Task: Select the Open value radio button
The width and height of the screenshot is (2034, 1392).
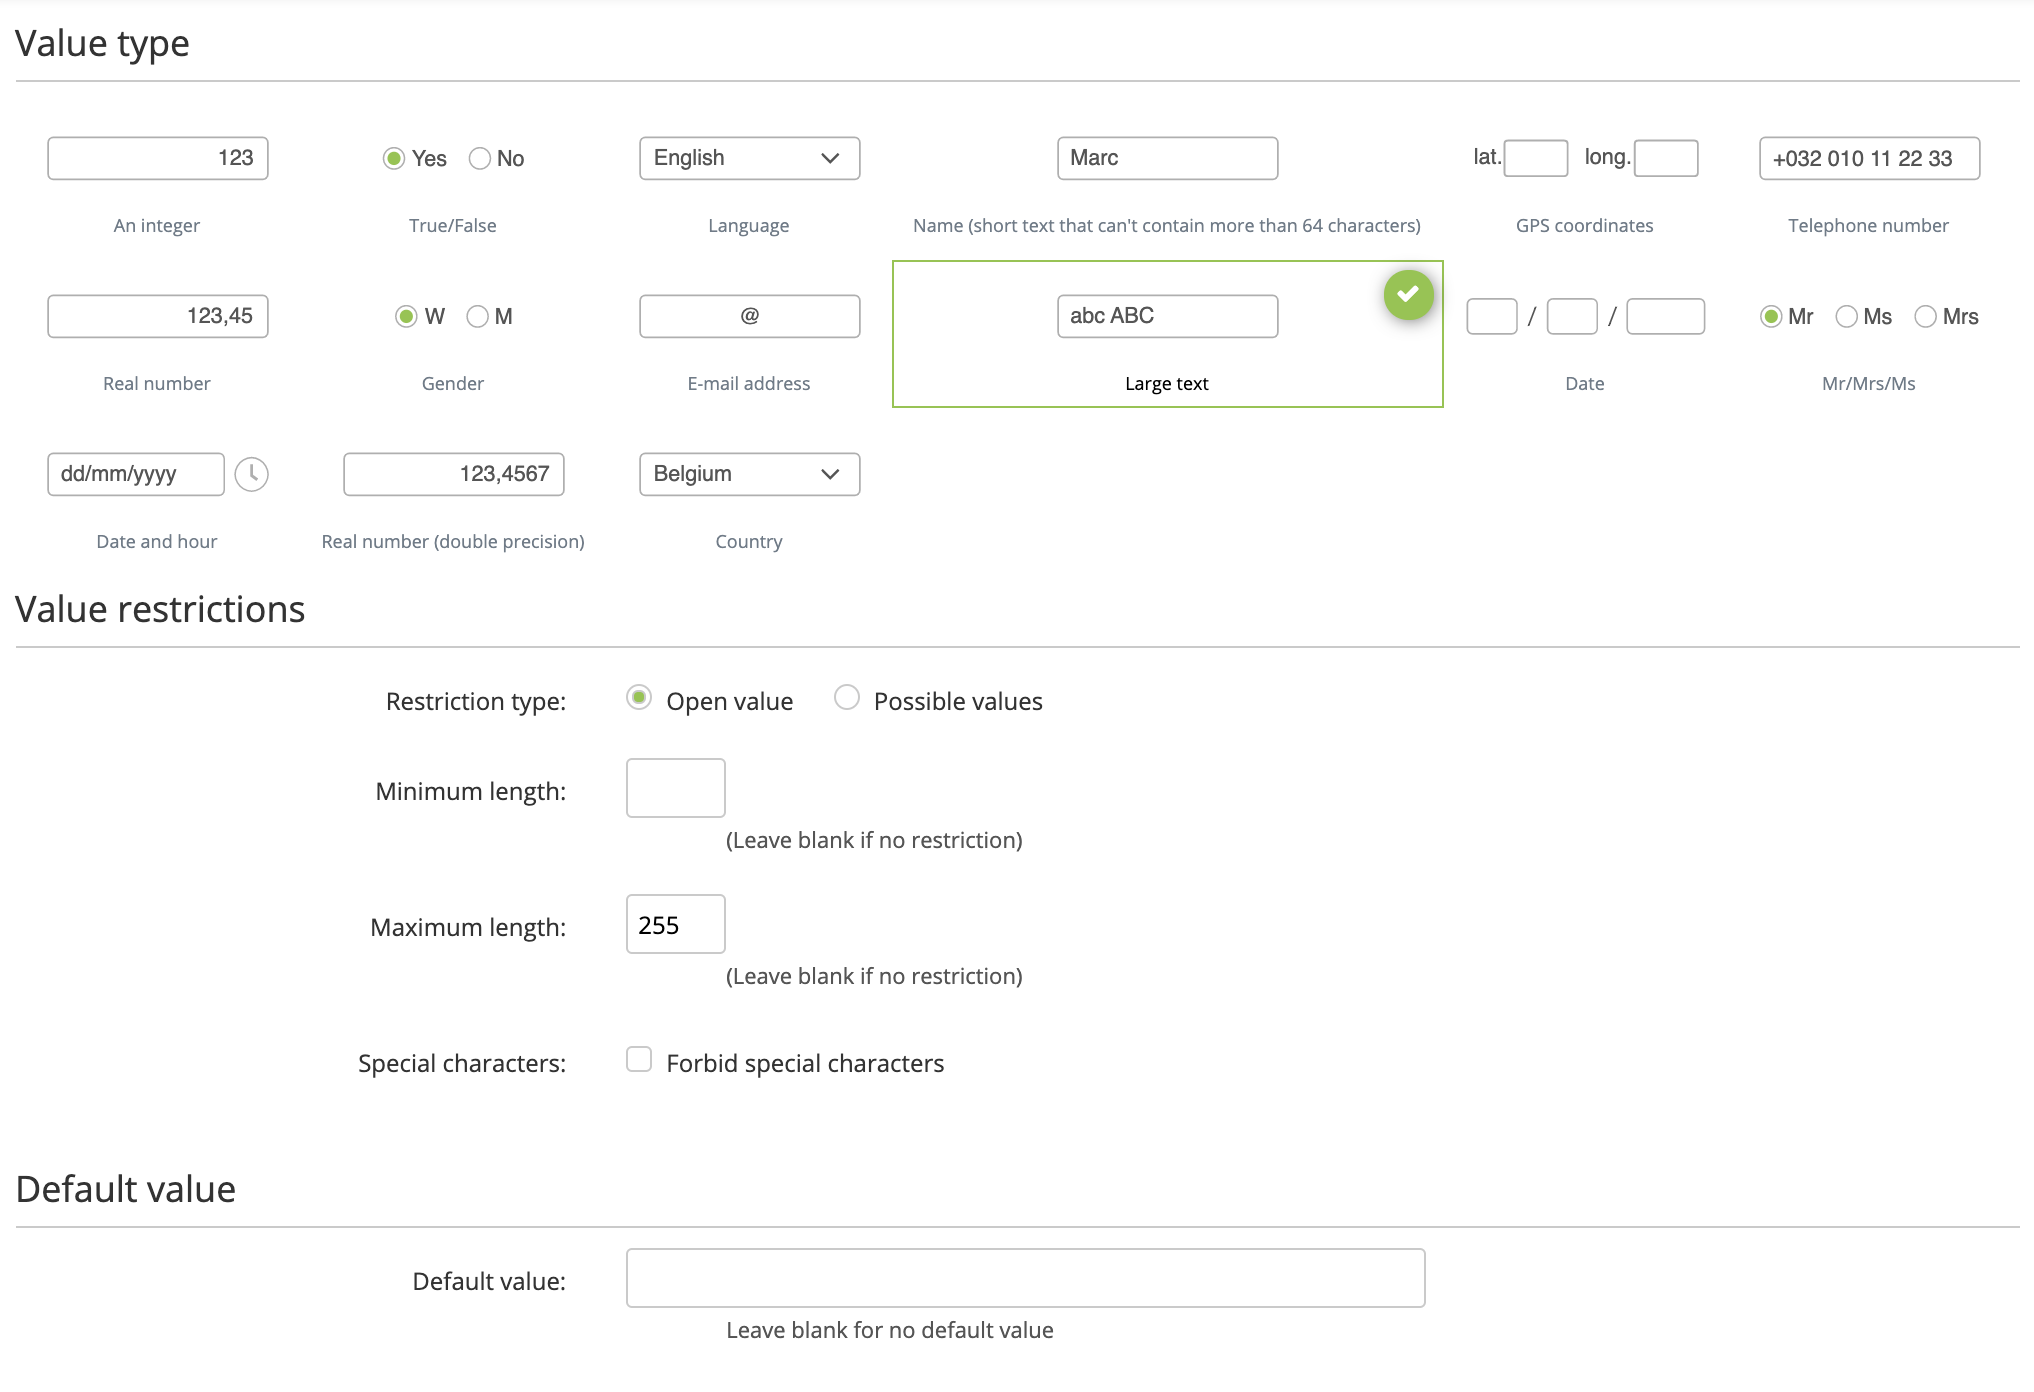Action: [x=639, y=697]
